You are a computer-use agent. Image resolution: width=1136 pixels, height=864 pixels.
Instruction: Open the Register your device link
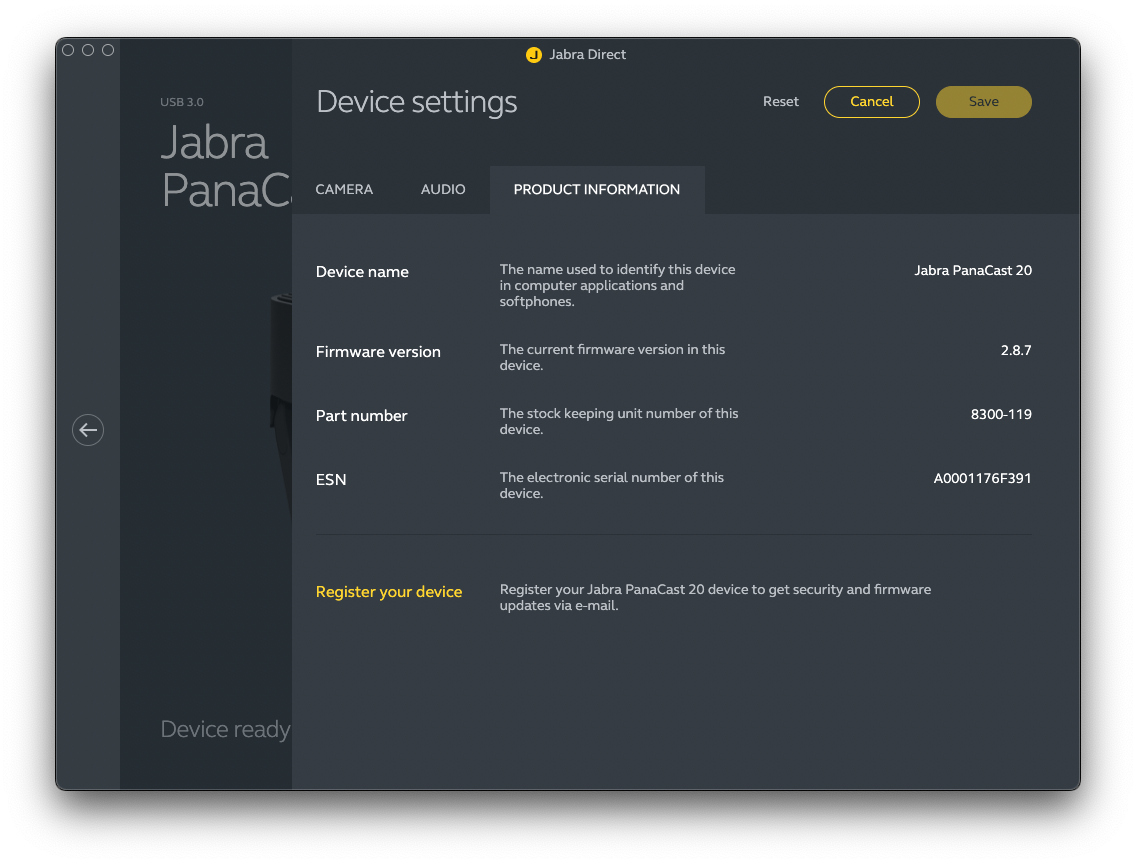point(389,592)
